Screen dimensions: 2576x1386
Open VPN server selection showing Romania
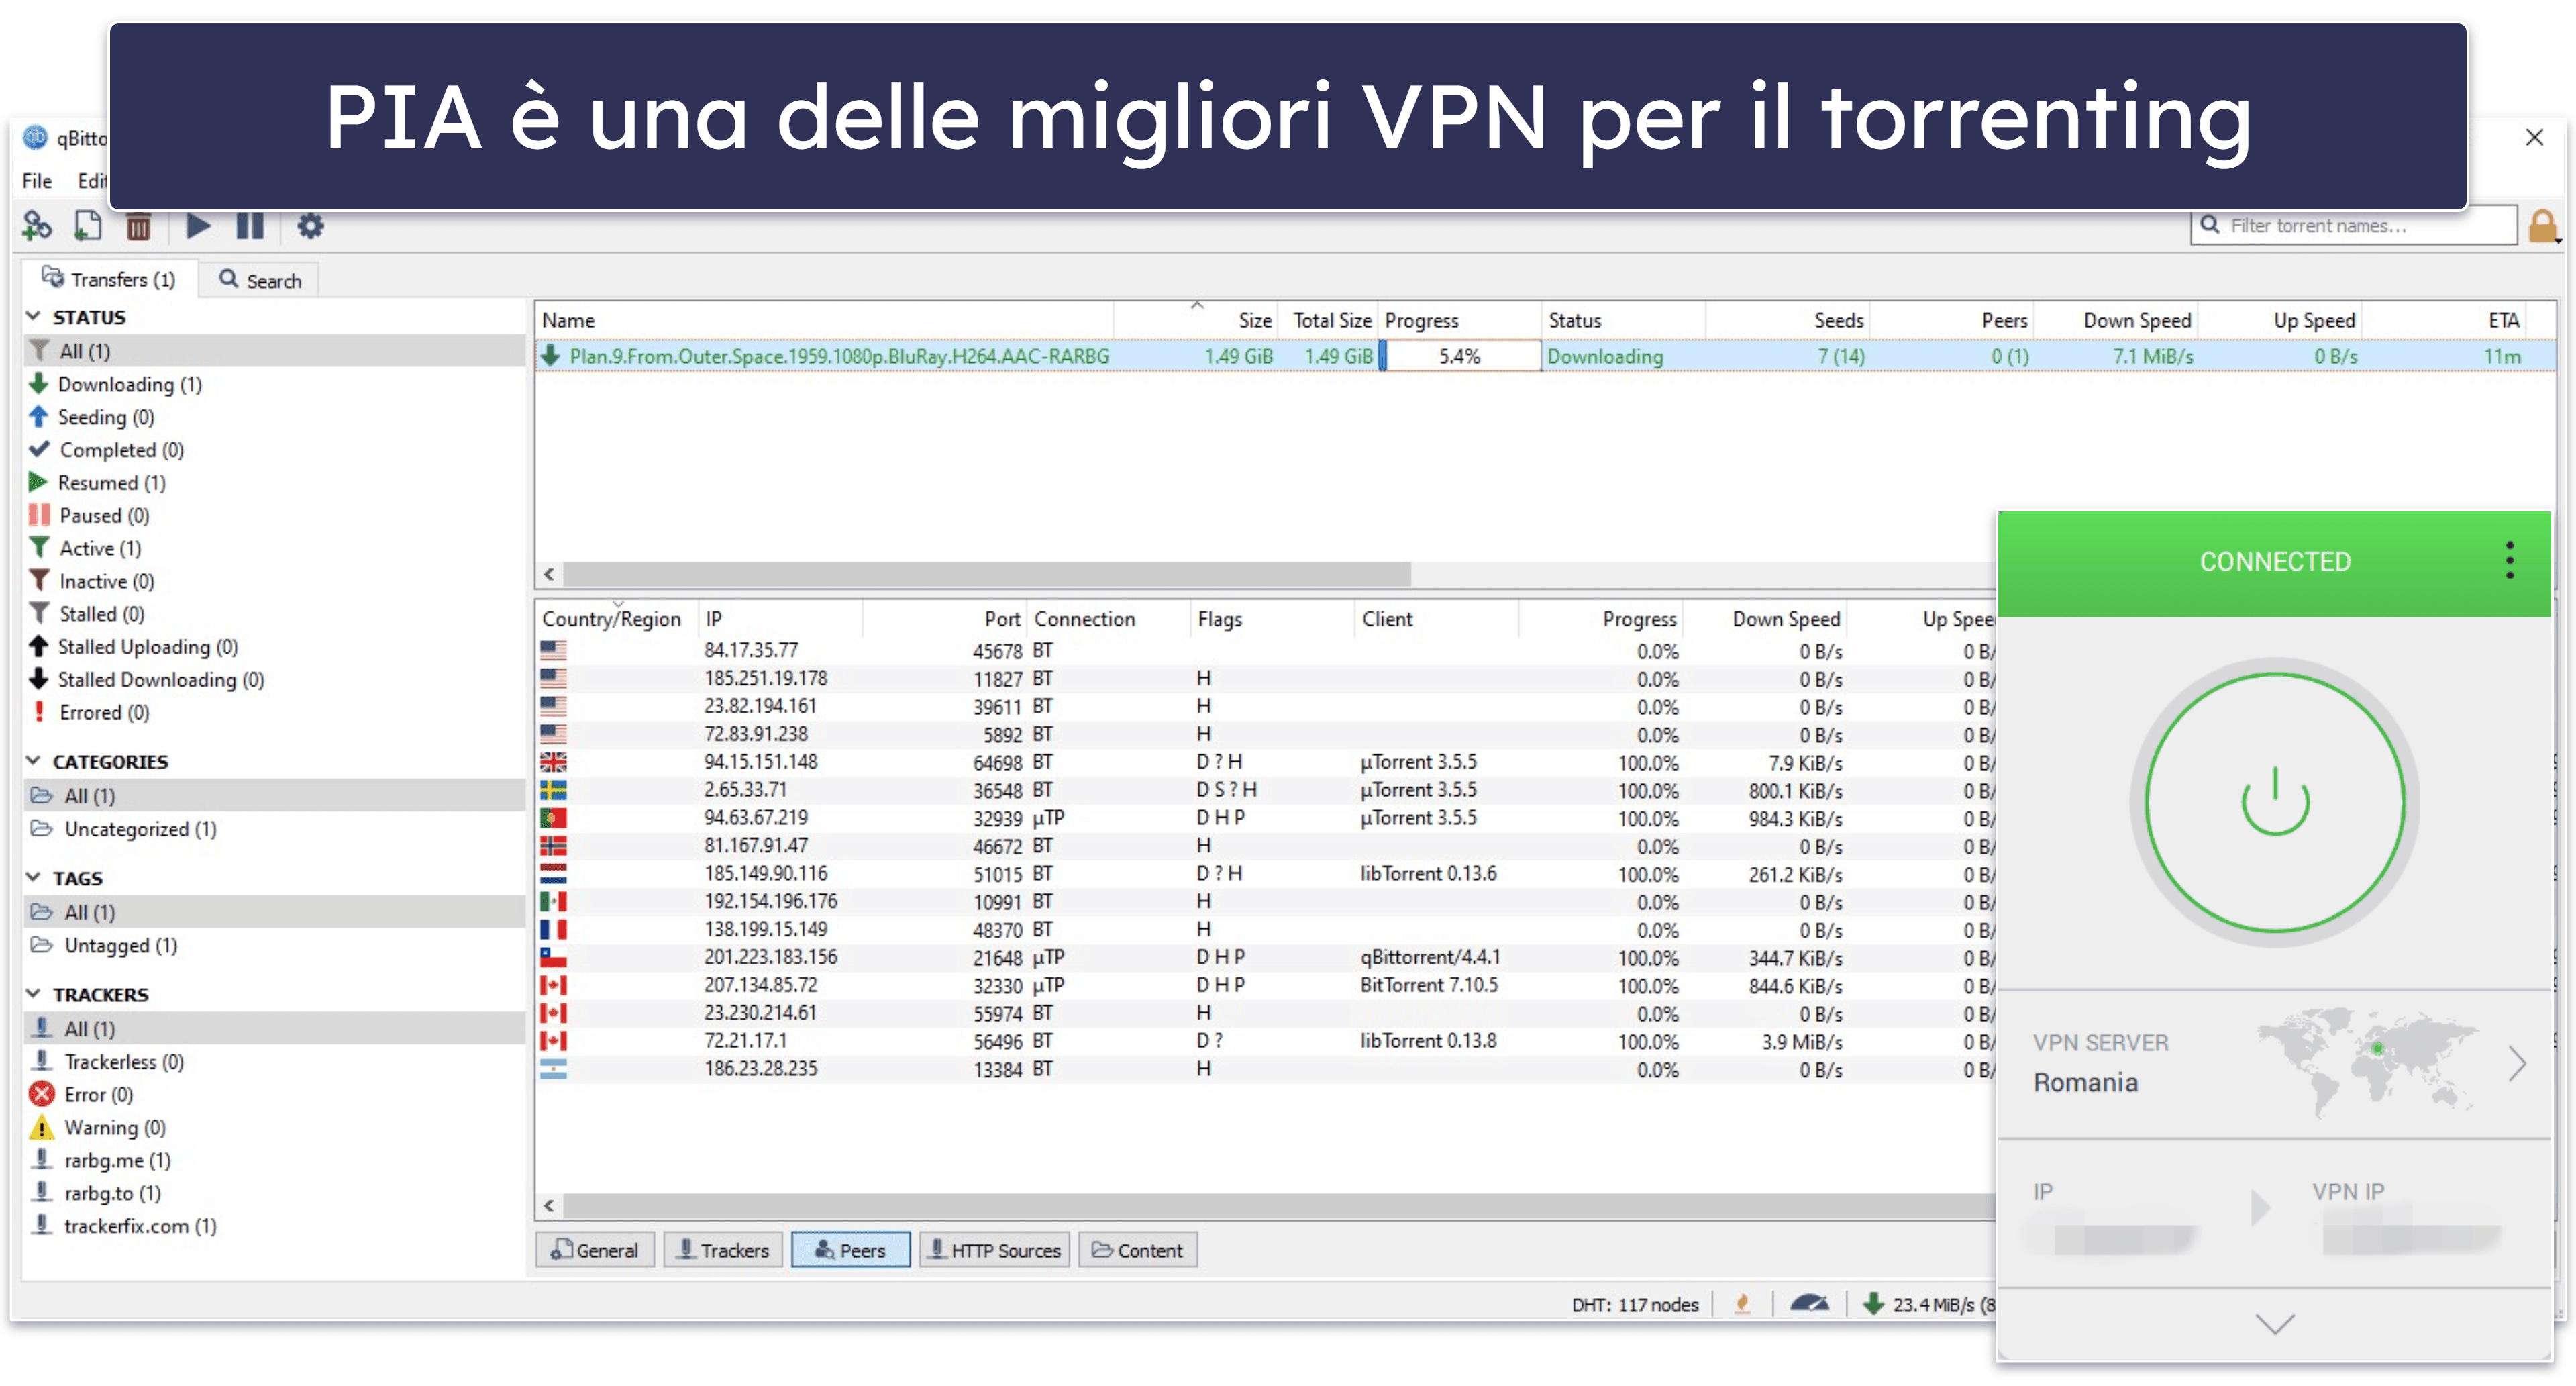pyautogui.click(x=2275, y=1063)
